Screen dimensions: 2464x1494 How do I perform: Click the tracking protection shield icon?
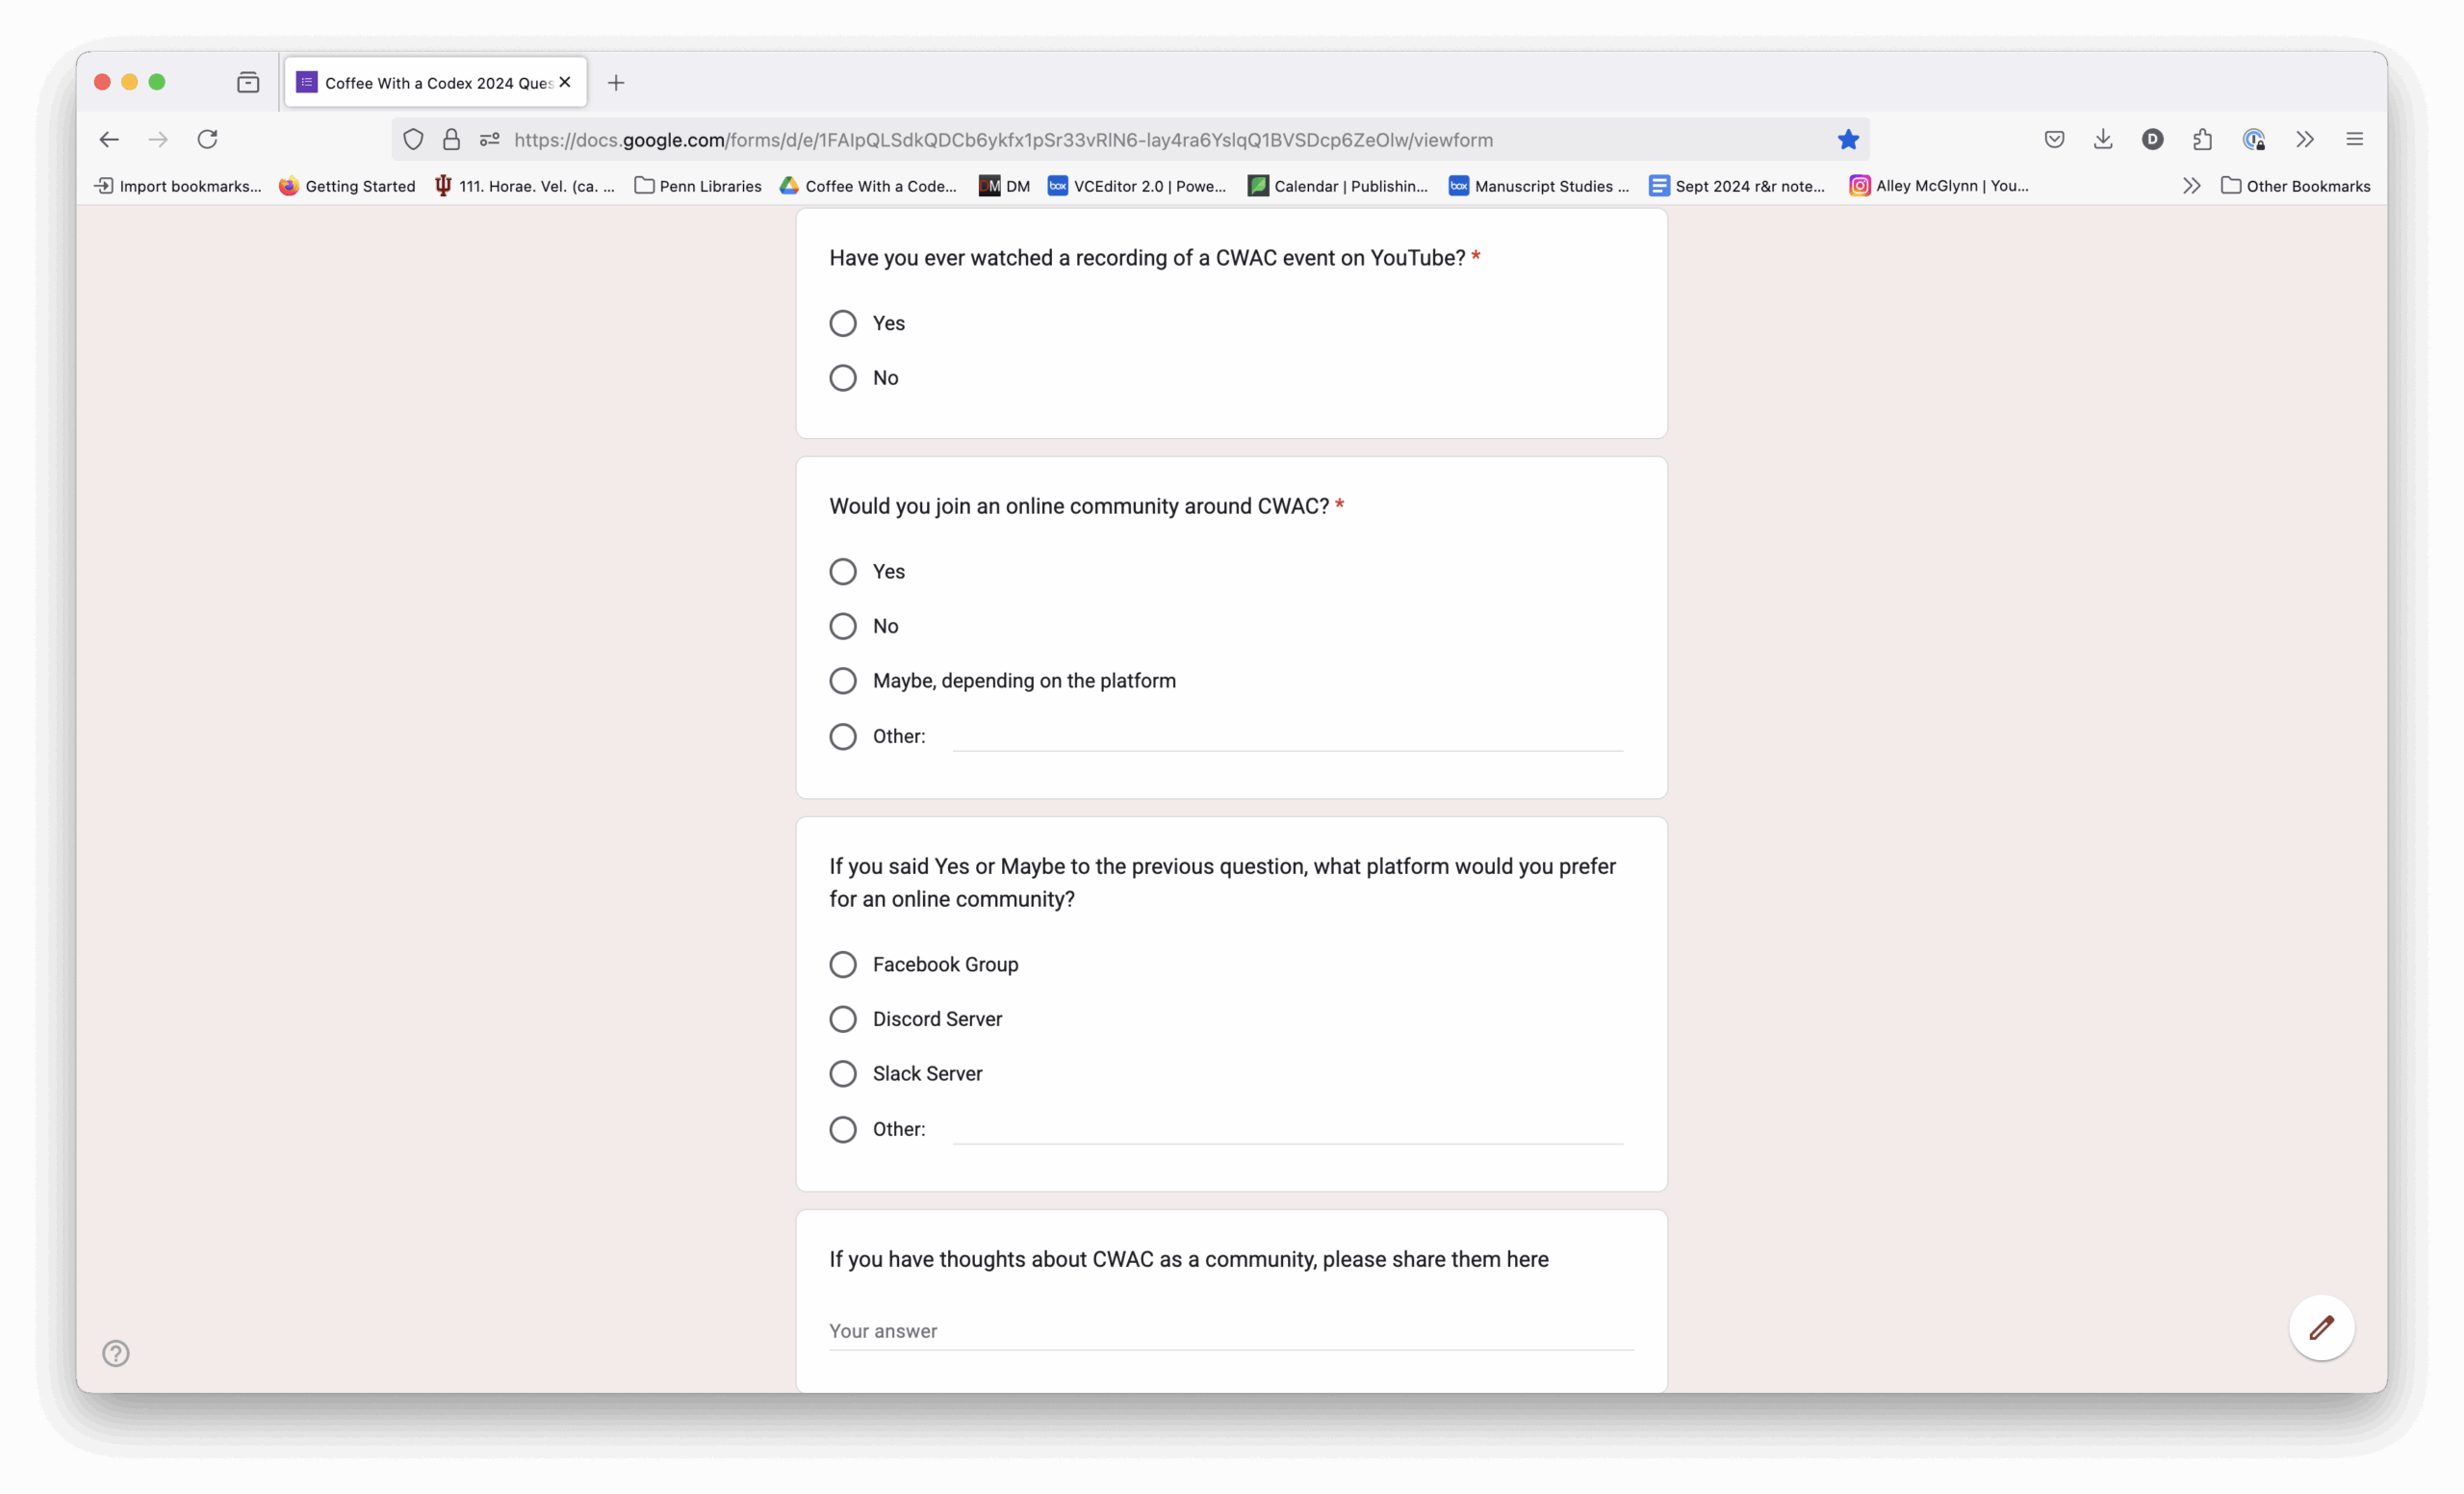[413, 139]
